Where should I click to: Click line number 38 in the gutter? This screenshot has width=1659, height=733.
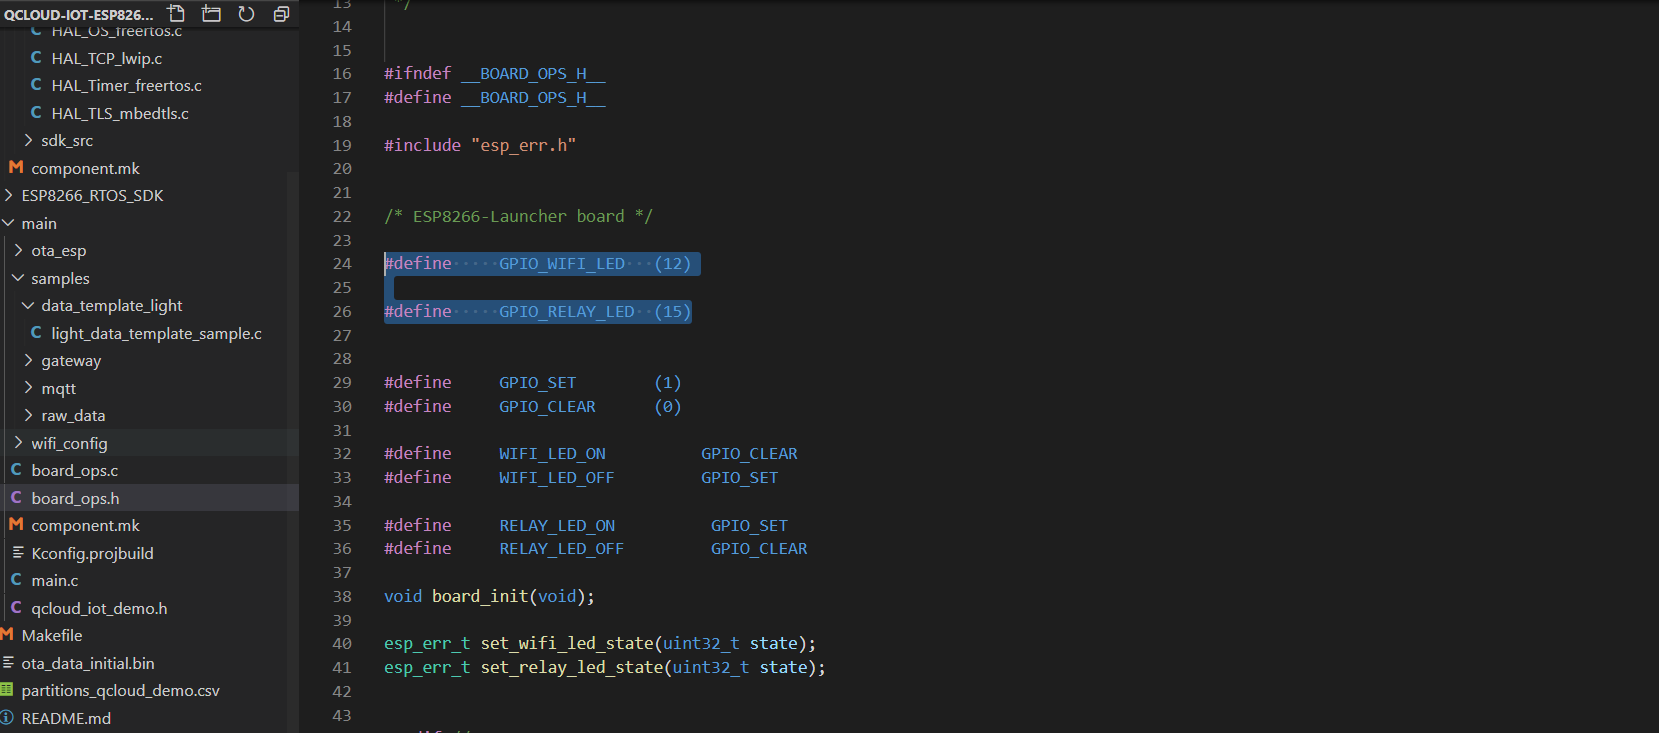(x=342, y=596)
